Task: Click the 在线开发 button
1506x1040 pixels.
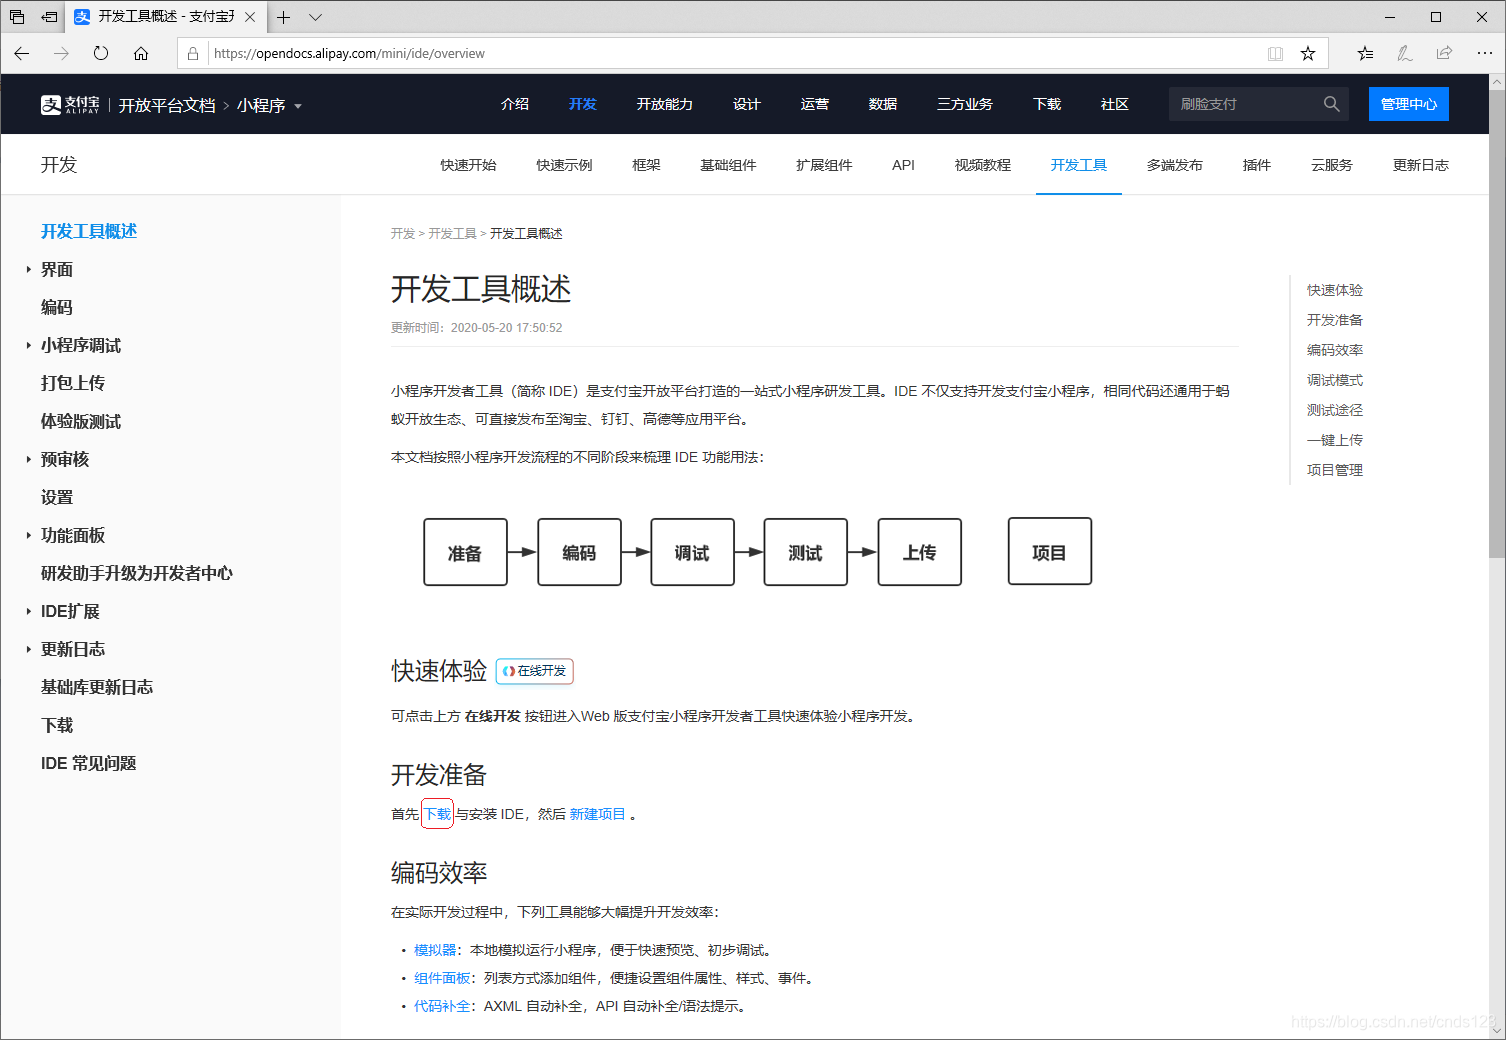Action: click(x=535, y=671)
